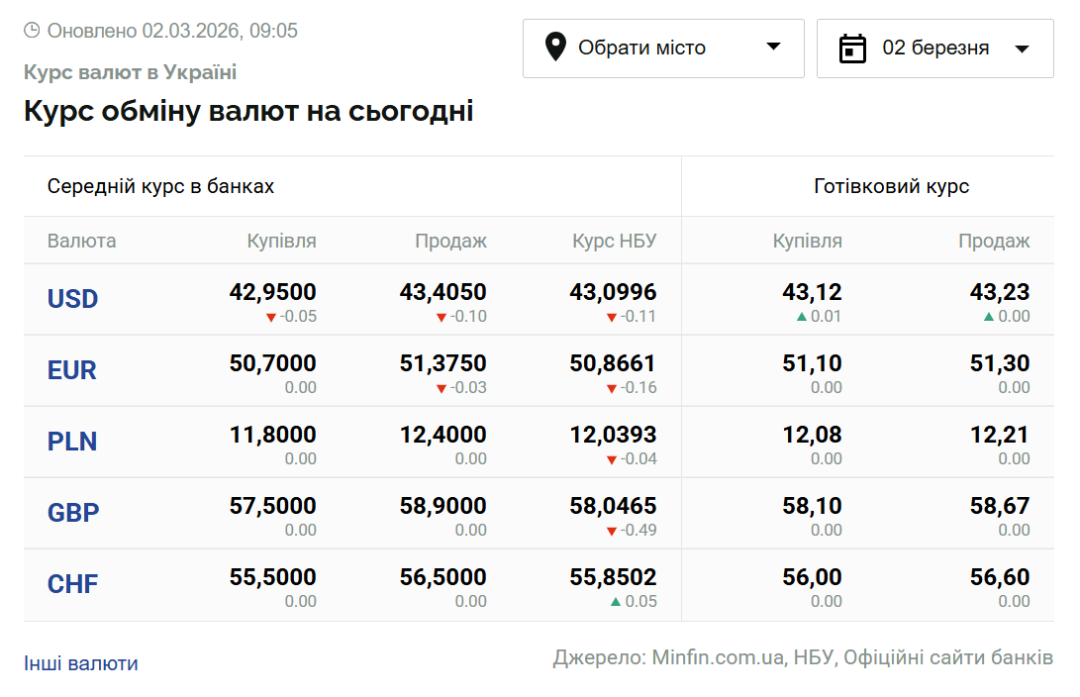Select the 'Середній курс в банках' tab
Screen dimensions: 1080x697
(x=161, y=187)
